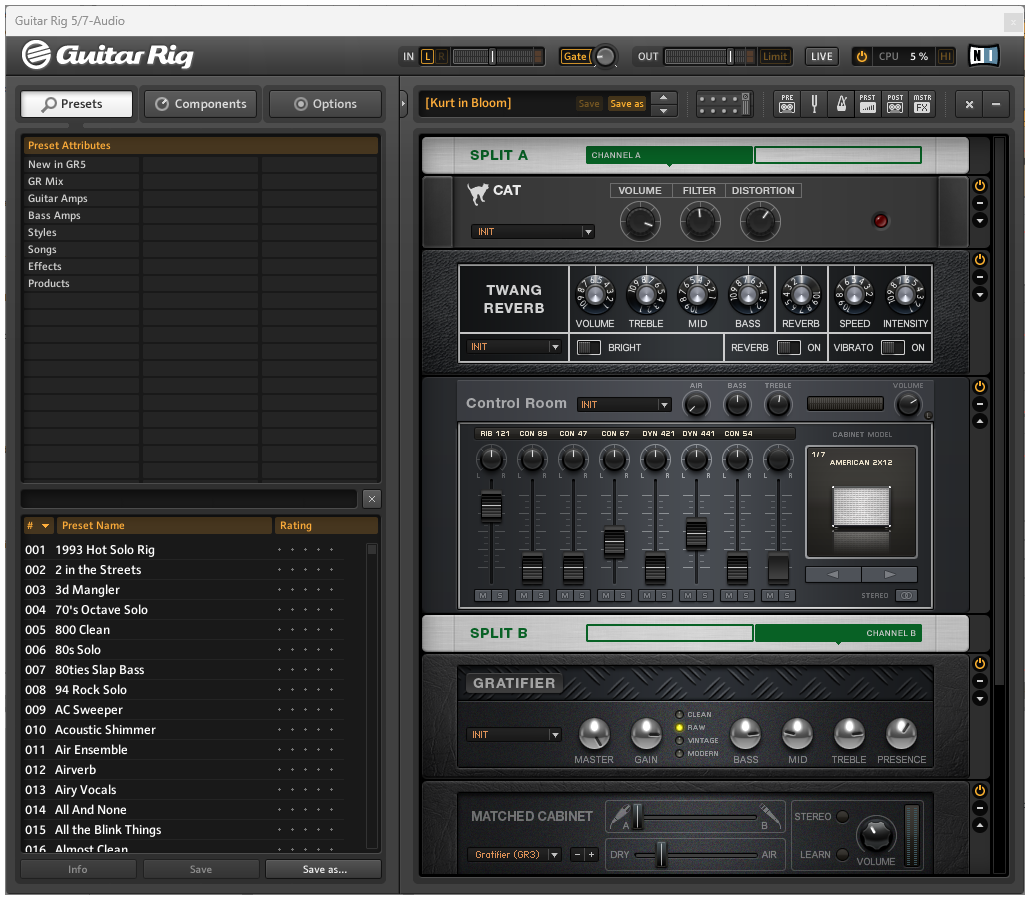This screenshot has width=1030, height=900.
Task: Open the Matched Cabinet model dropdown
Action: point(513,854)
